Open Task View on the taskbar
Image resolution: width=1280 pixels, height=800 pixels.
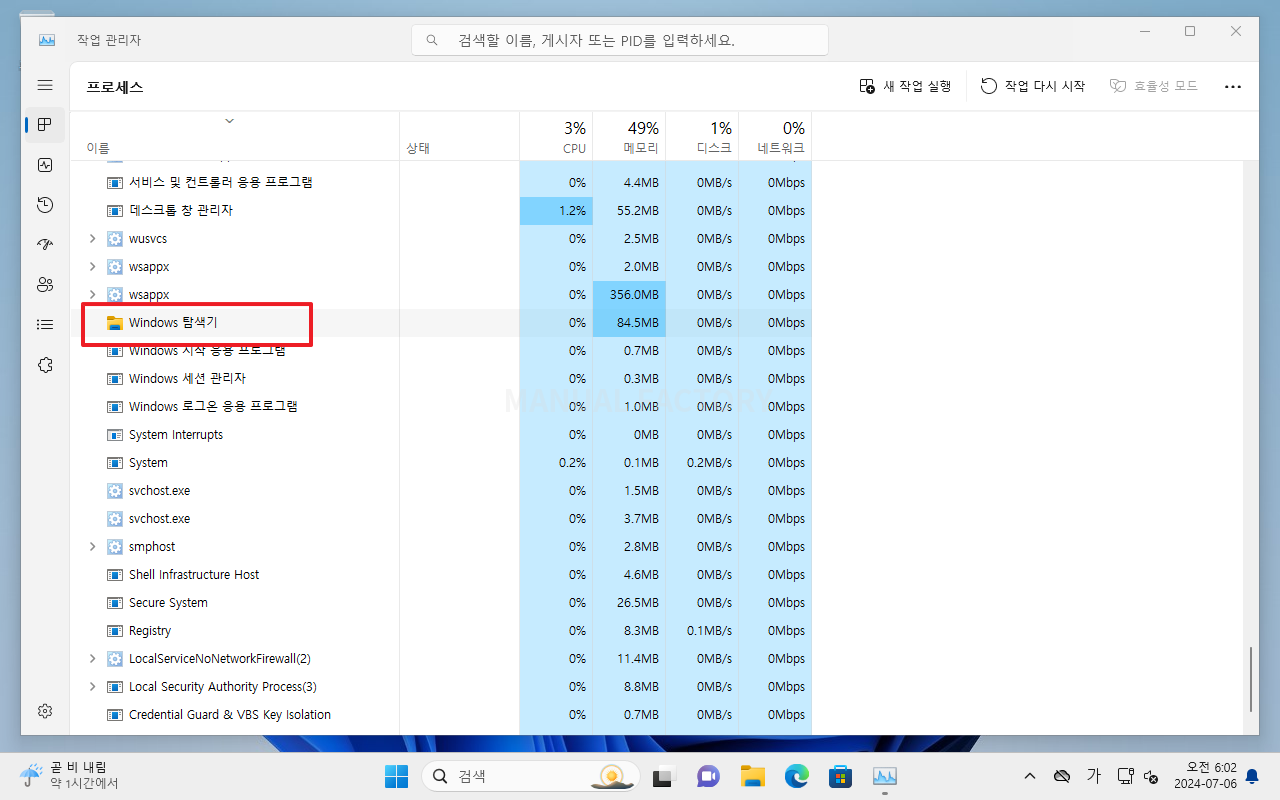coord(664,776)
